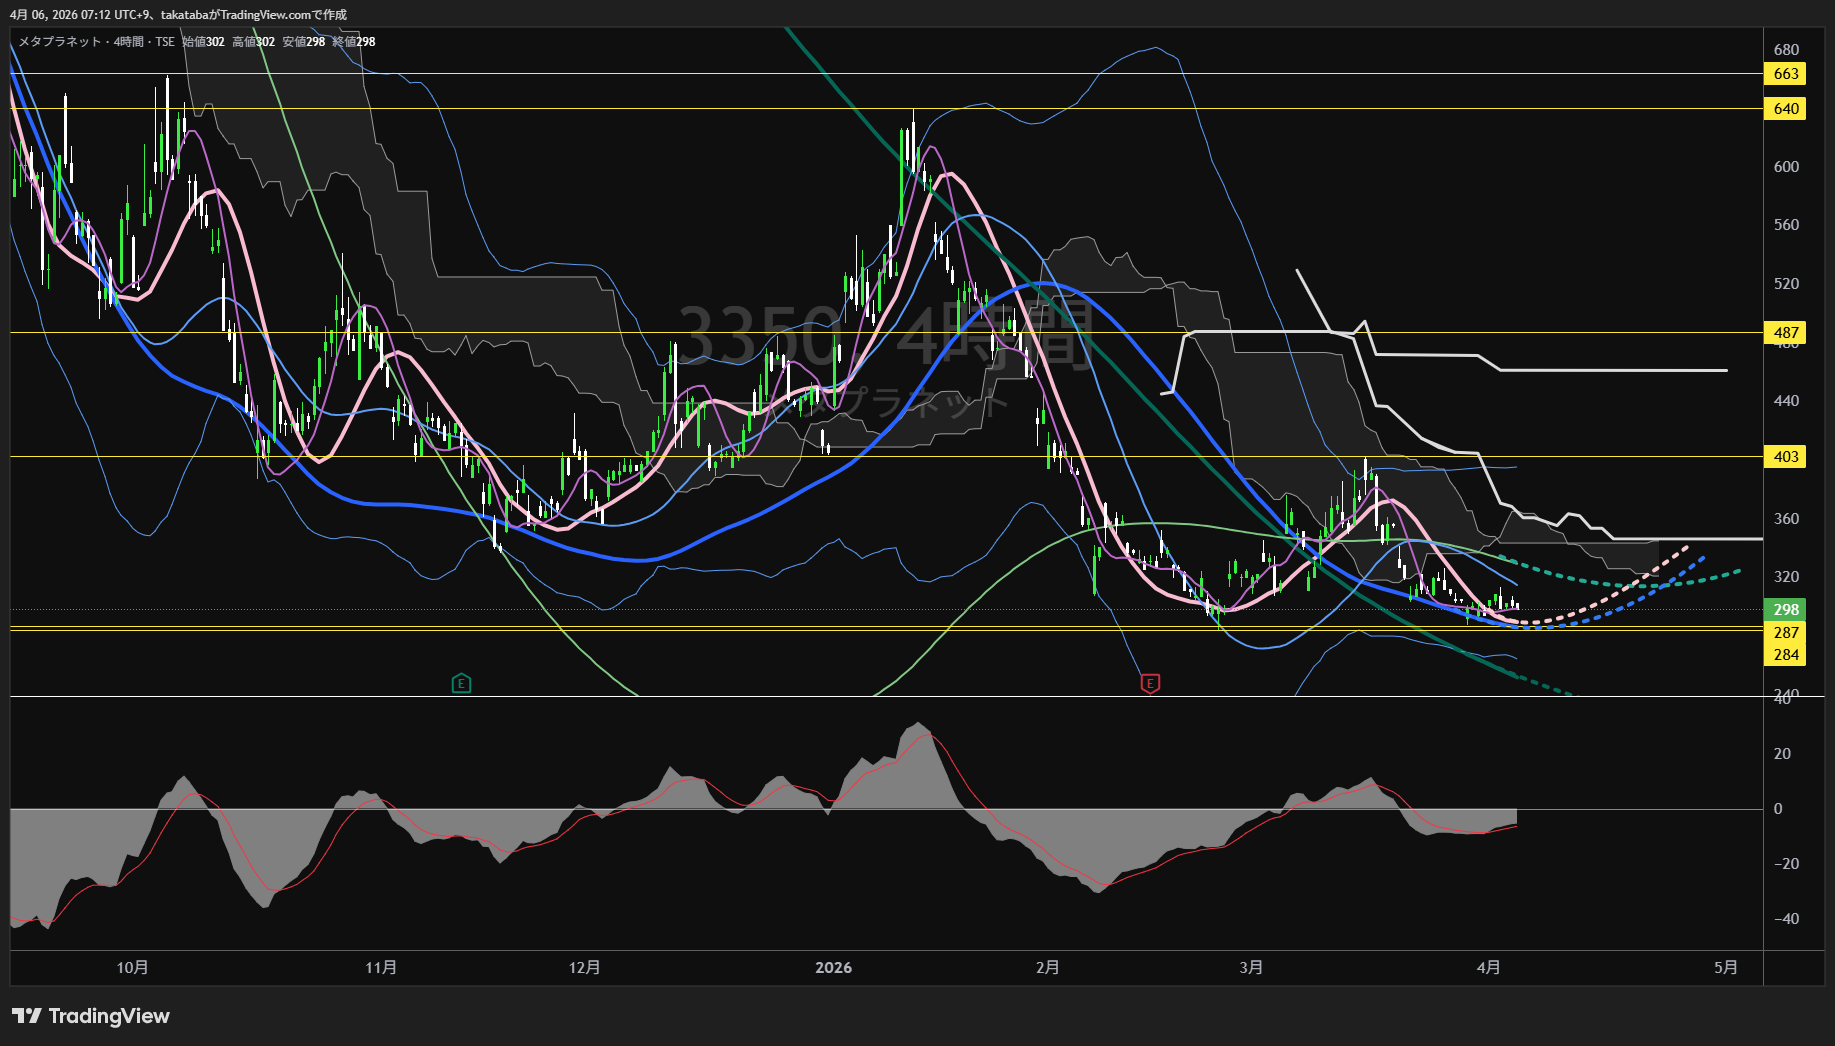Click the green E earnings marker

(x=461, y=684)
